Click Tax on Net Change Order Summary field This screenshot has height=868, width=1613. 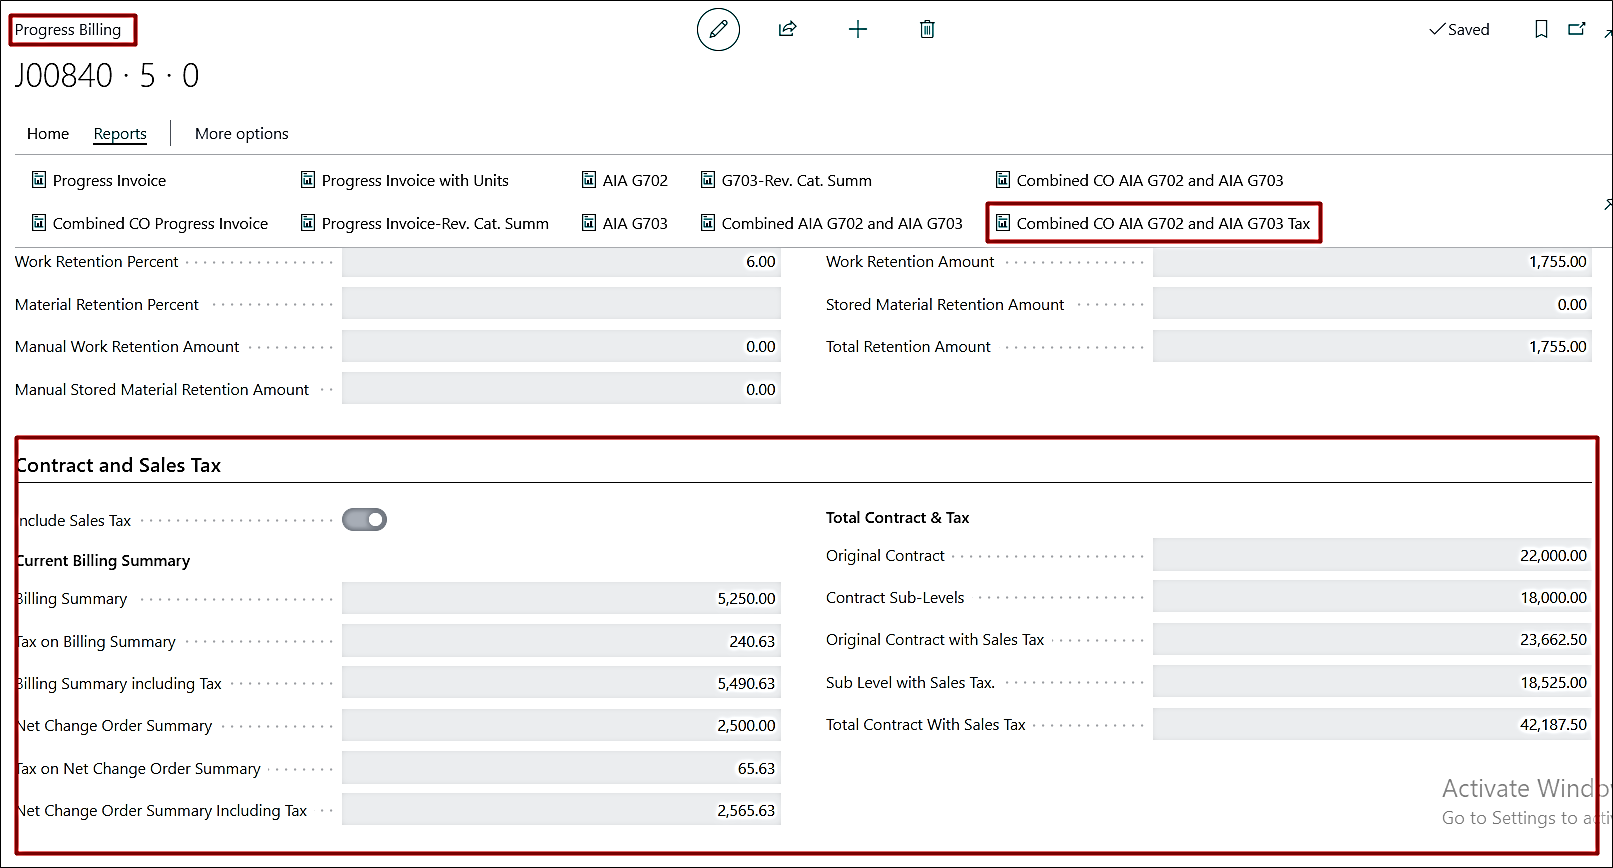coord(561,768)
